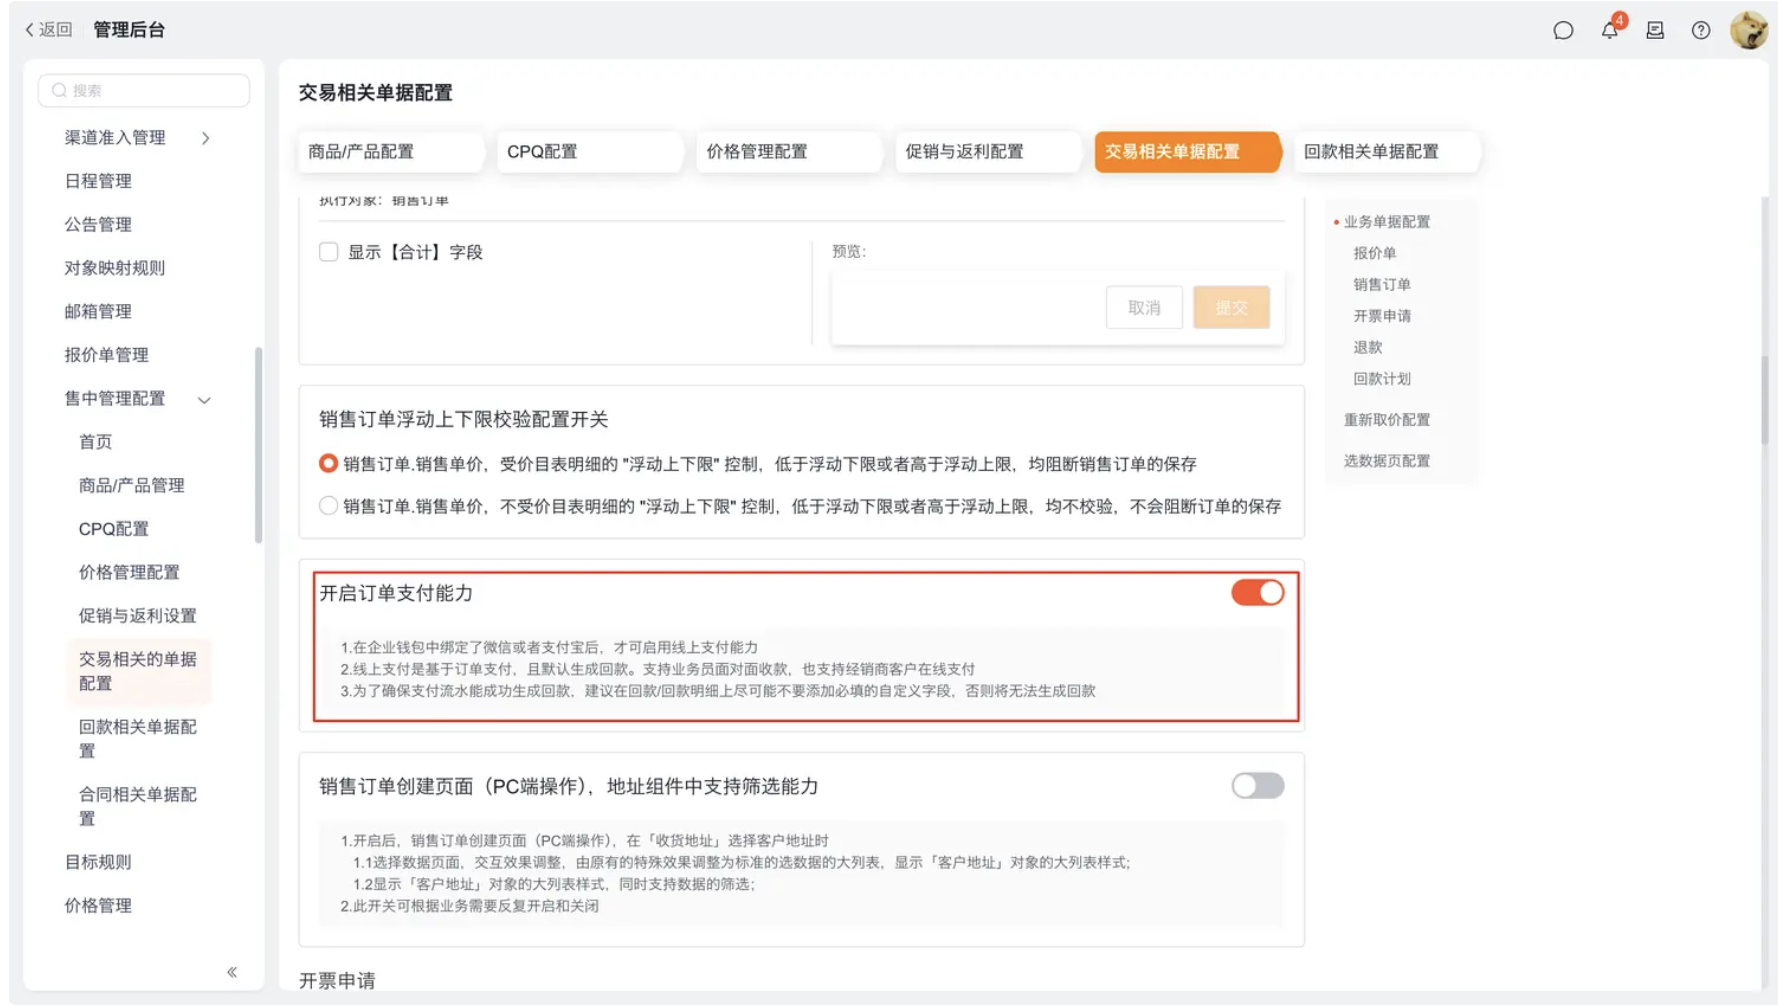The height and width of the screenshot is (1006, 1778).
Task: Switch to the 商品/产品配置 tab
Action: [390, 152]
